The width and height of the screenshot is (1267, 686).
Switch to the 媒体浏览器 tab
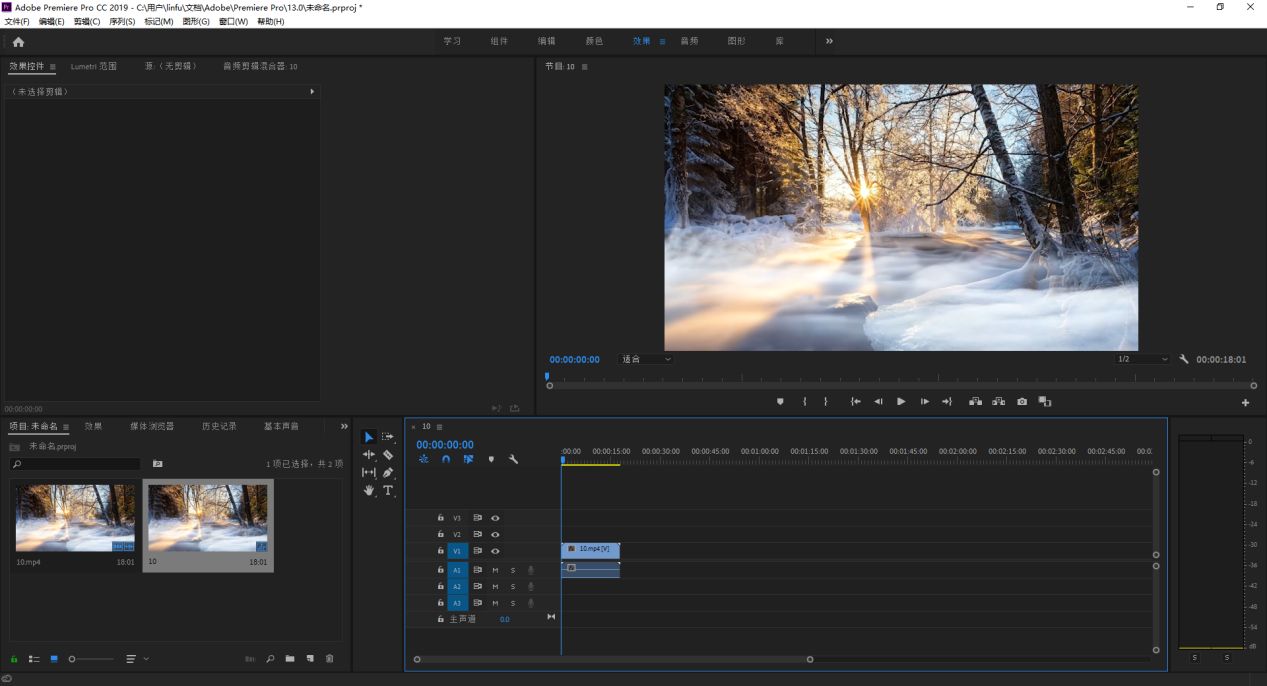[x=152, y=426]
